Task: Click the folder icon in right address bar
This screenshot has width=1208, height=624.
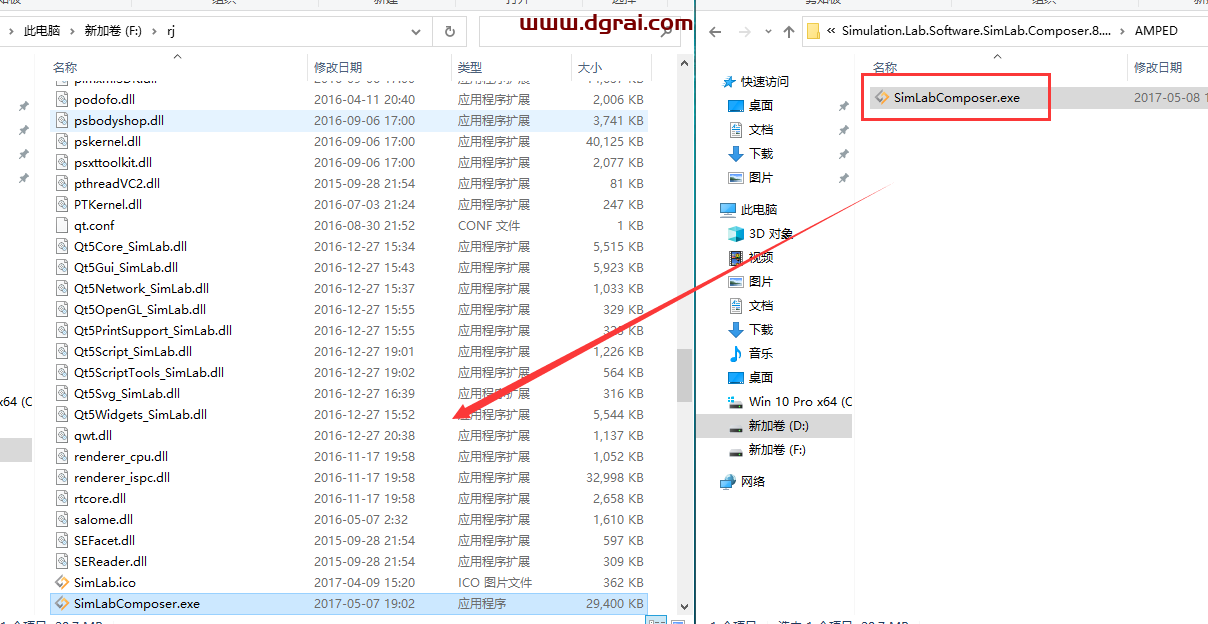Action: (814, 31)
